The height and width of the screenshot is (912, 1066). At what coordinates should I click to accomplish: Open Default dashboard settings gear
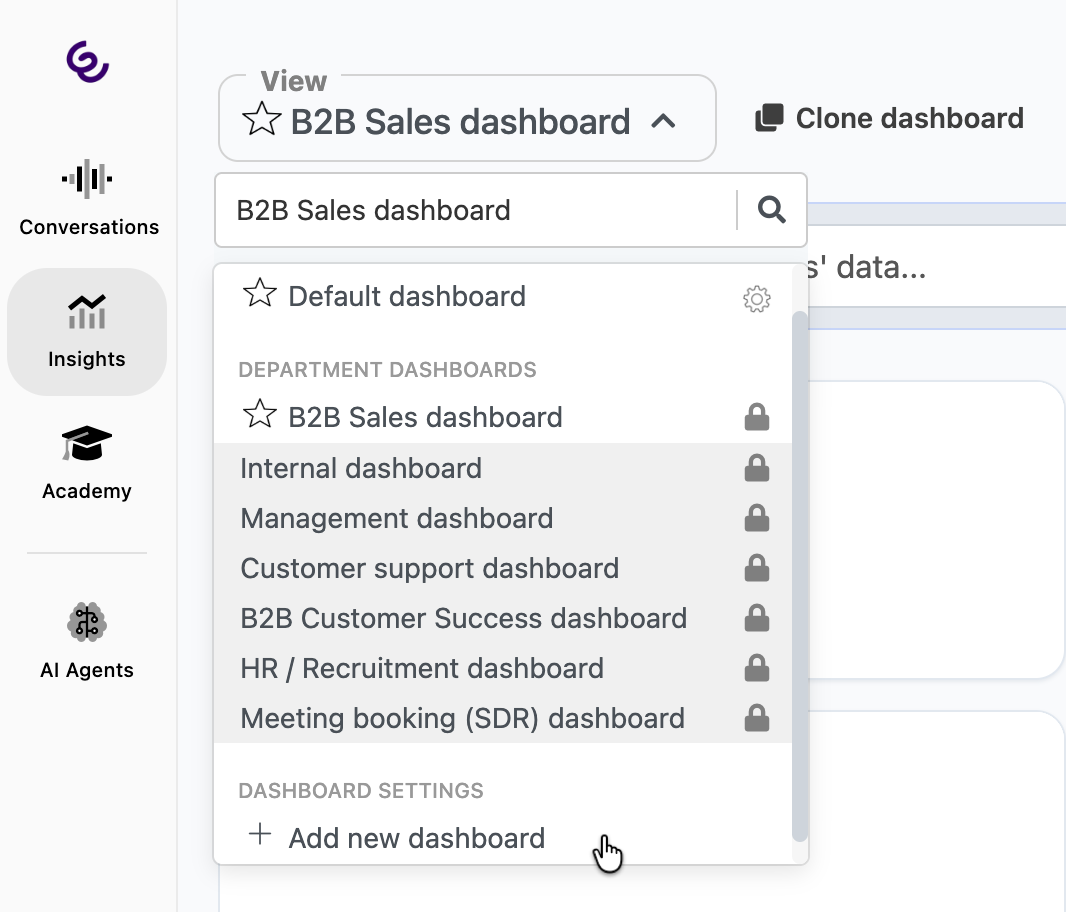(x=757, y=299)
